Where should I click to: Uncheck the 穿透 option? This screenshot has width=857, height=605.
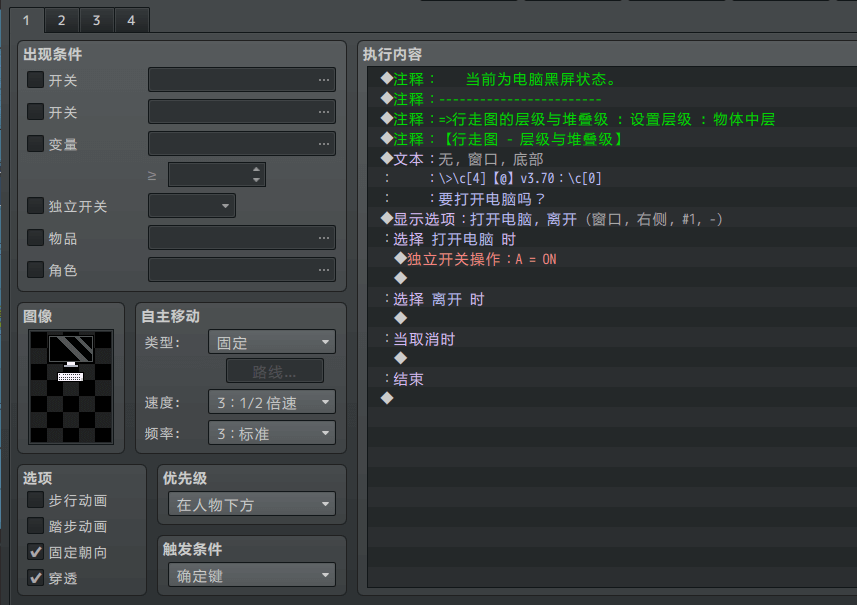pyautogui.click(x=35, y=578)
